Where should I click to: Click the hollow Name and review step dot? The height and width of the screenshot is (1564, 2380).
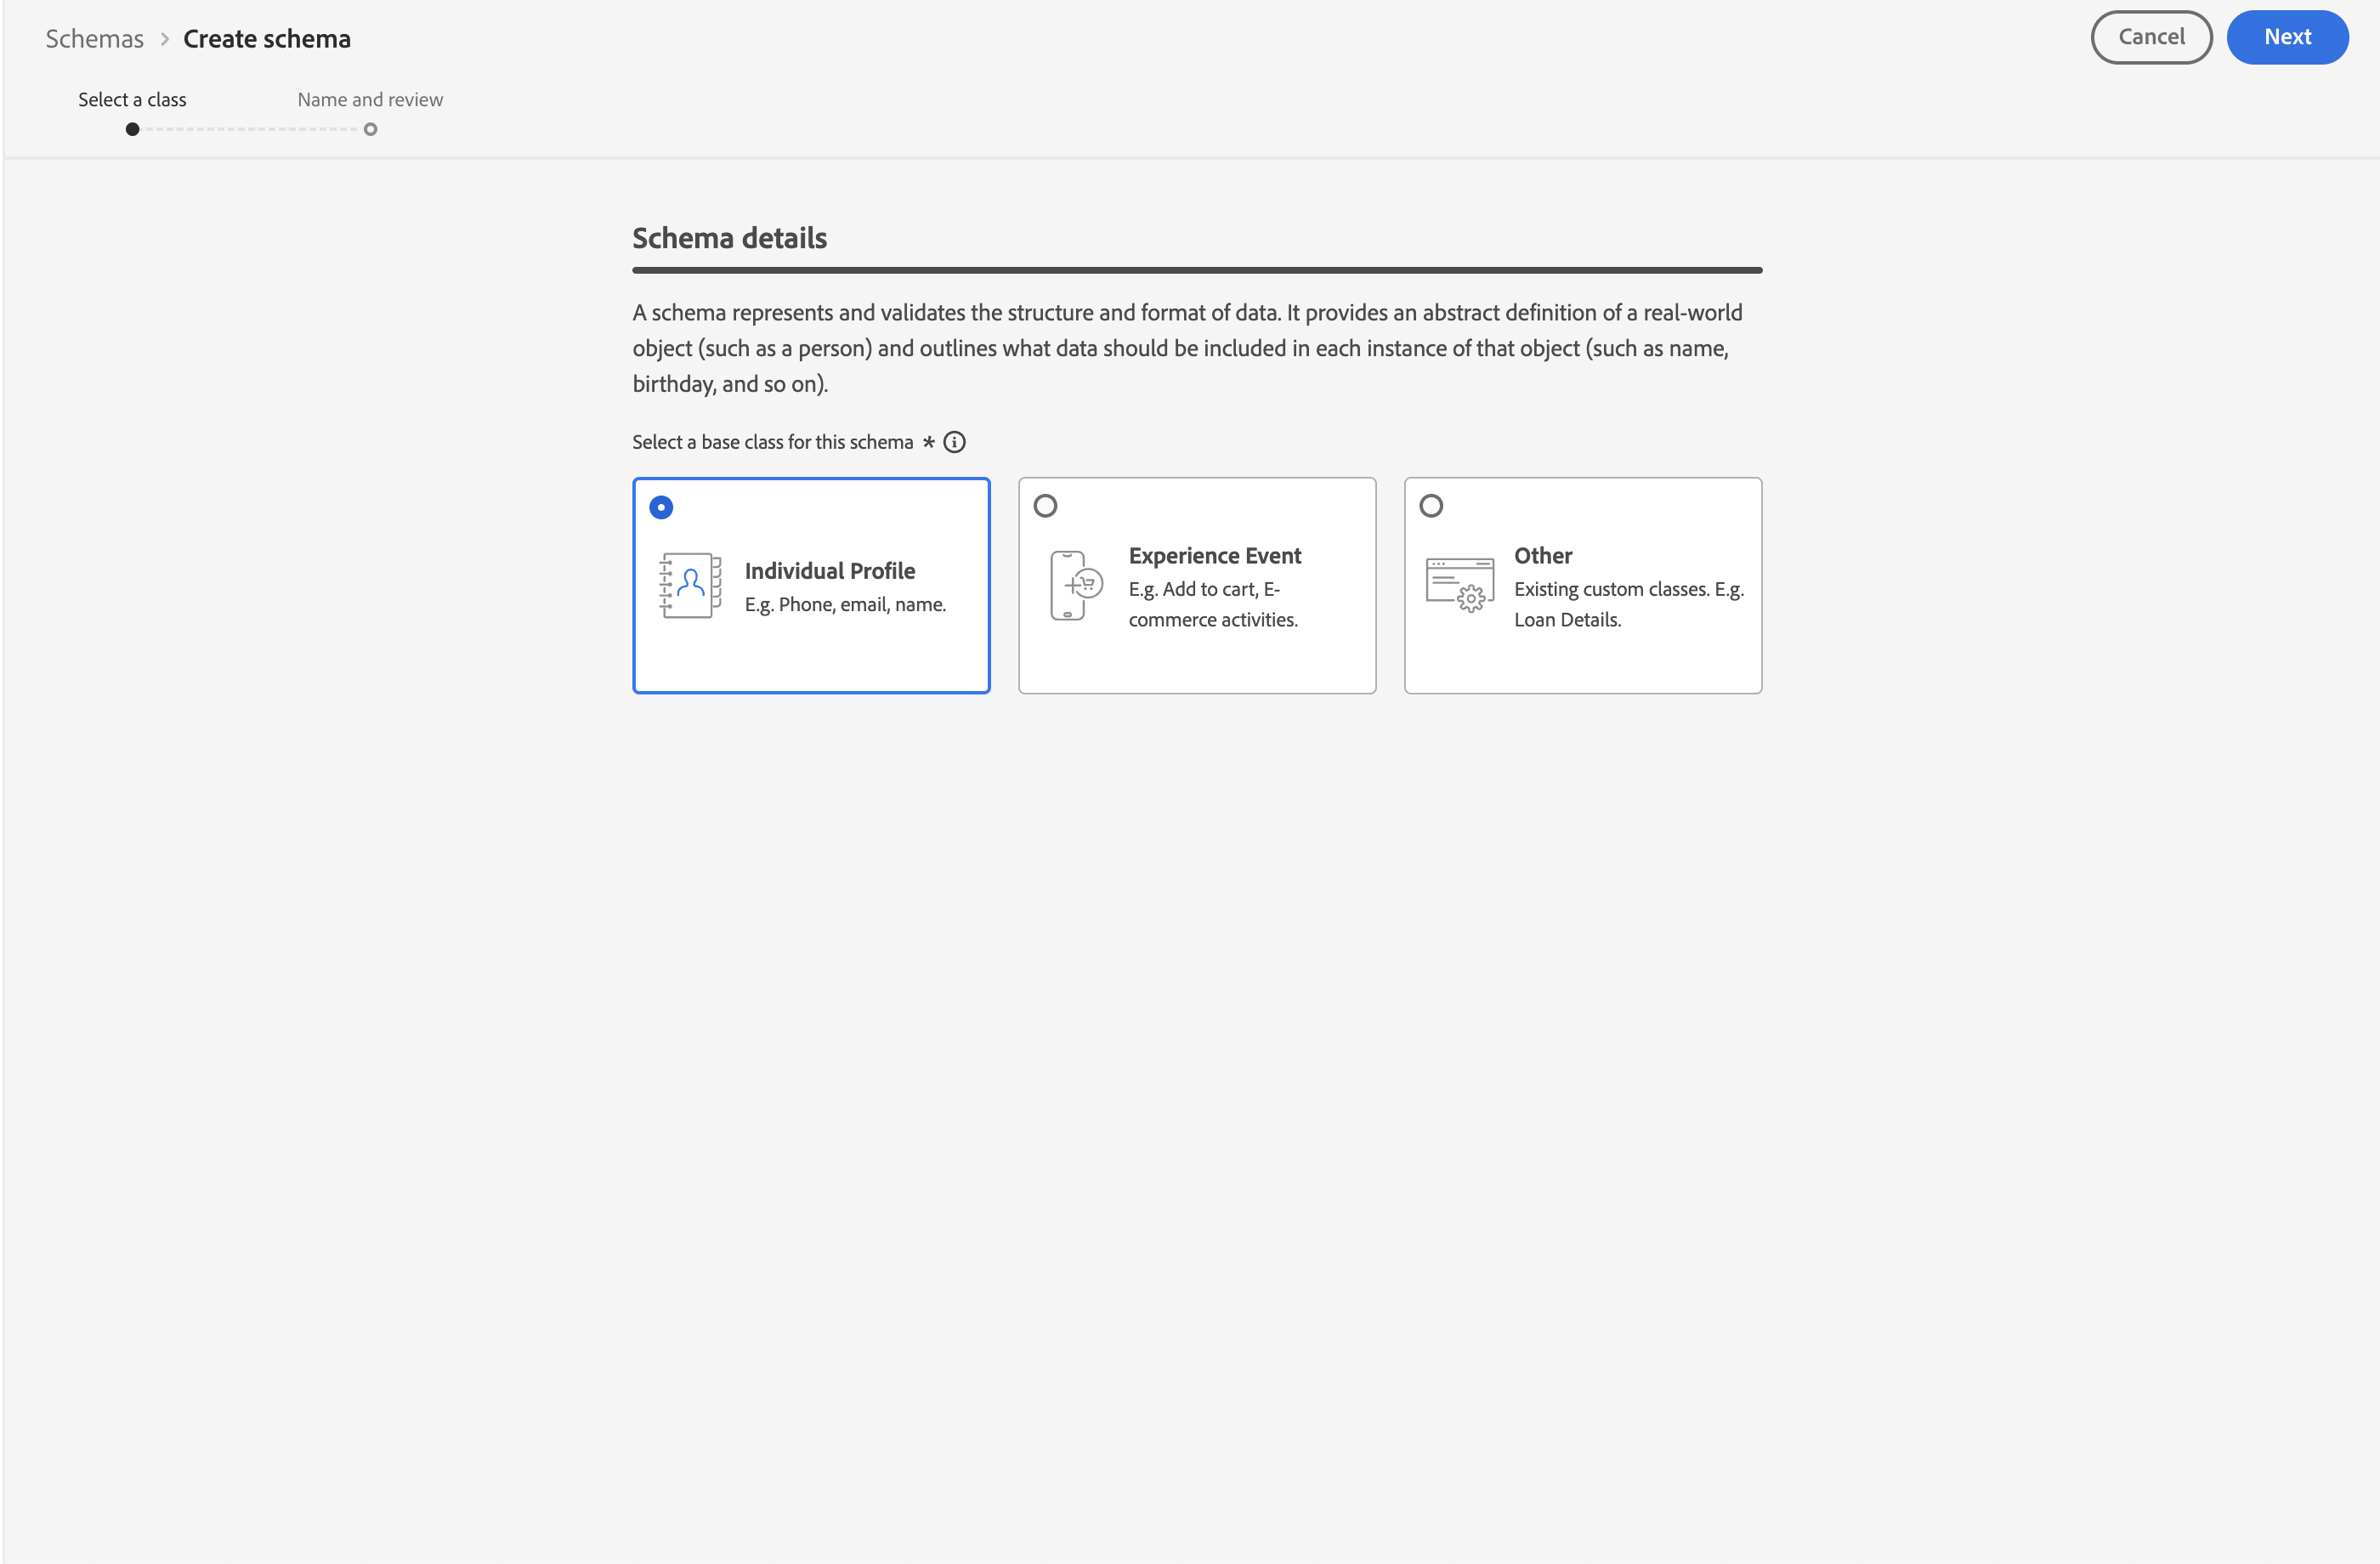click(x=370, y=129)
